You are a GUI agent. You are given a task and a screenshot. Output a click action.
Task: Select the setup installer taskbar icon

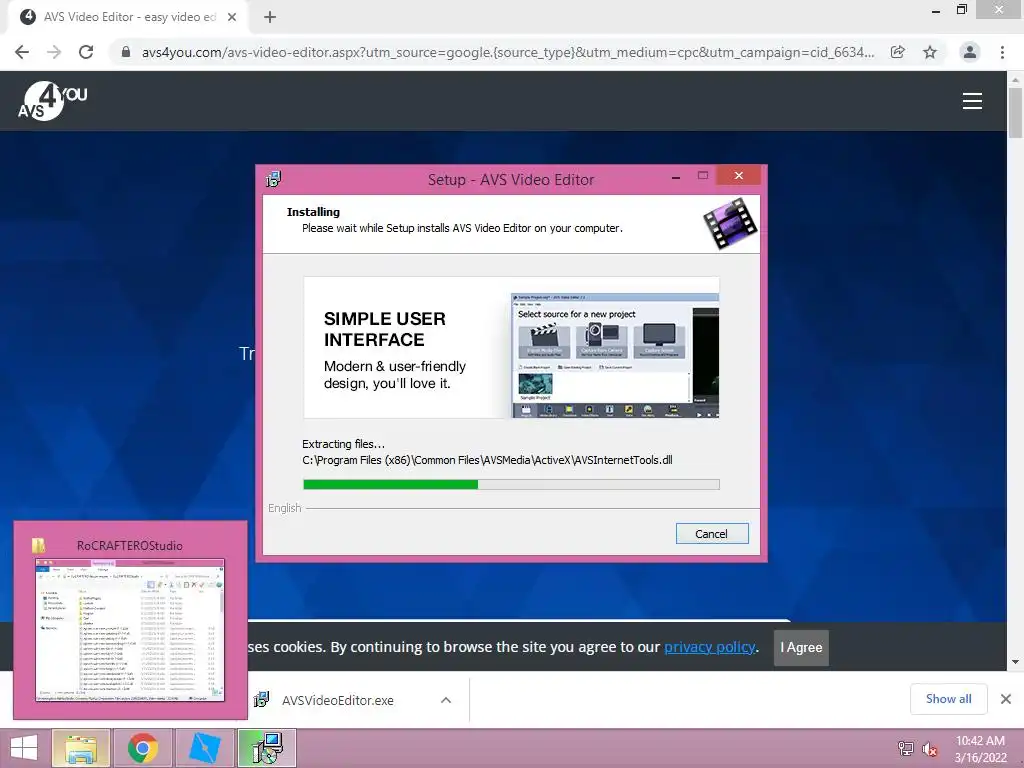267,748
